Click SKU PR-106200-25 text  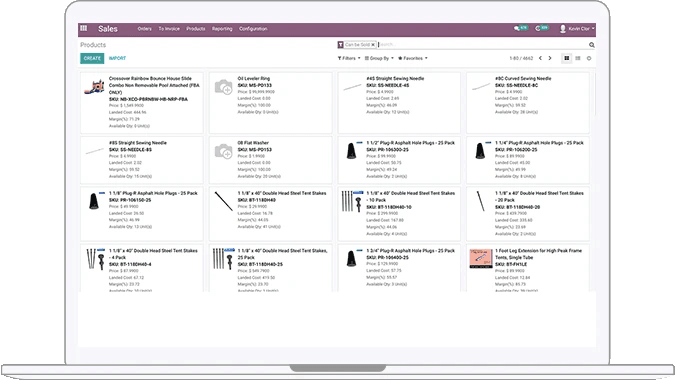[x=516, y=150]
